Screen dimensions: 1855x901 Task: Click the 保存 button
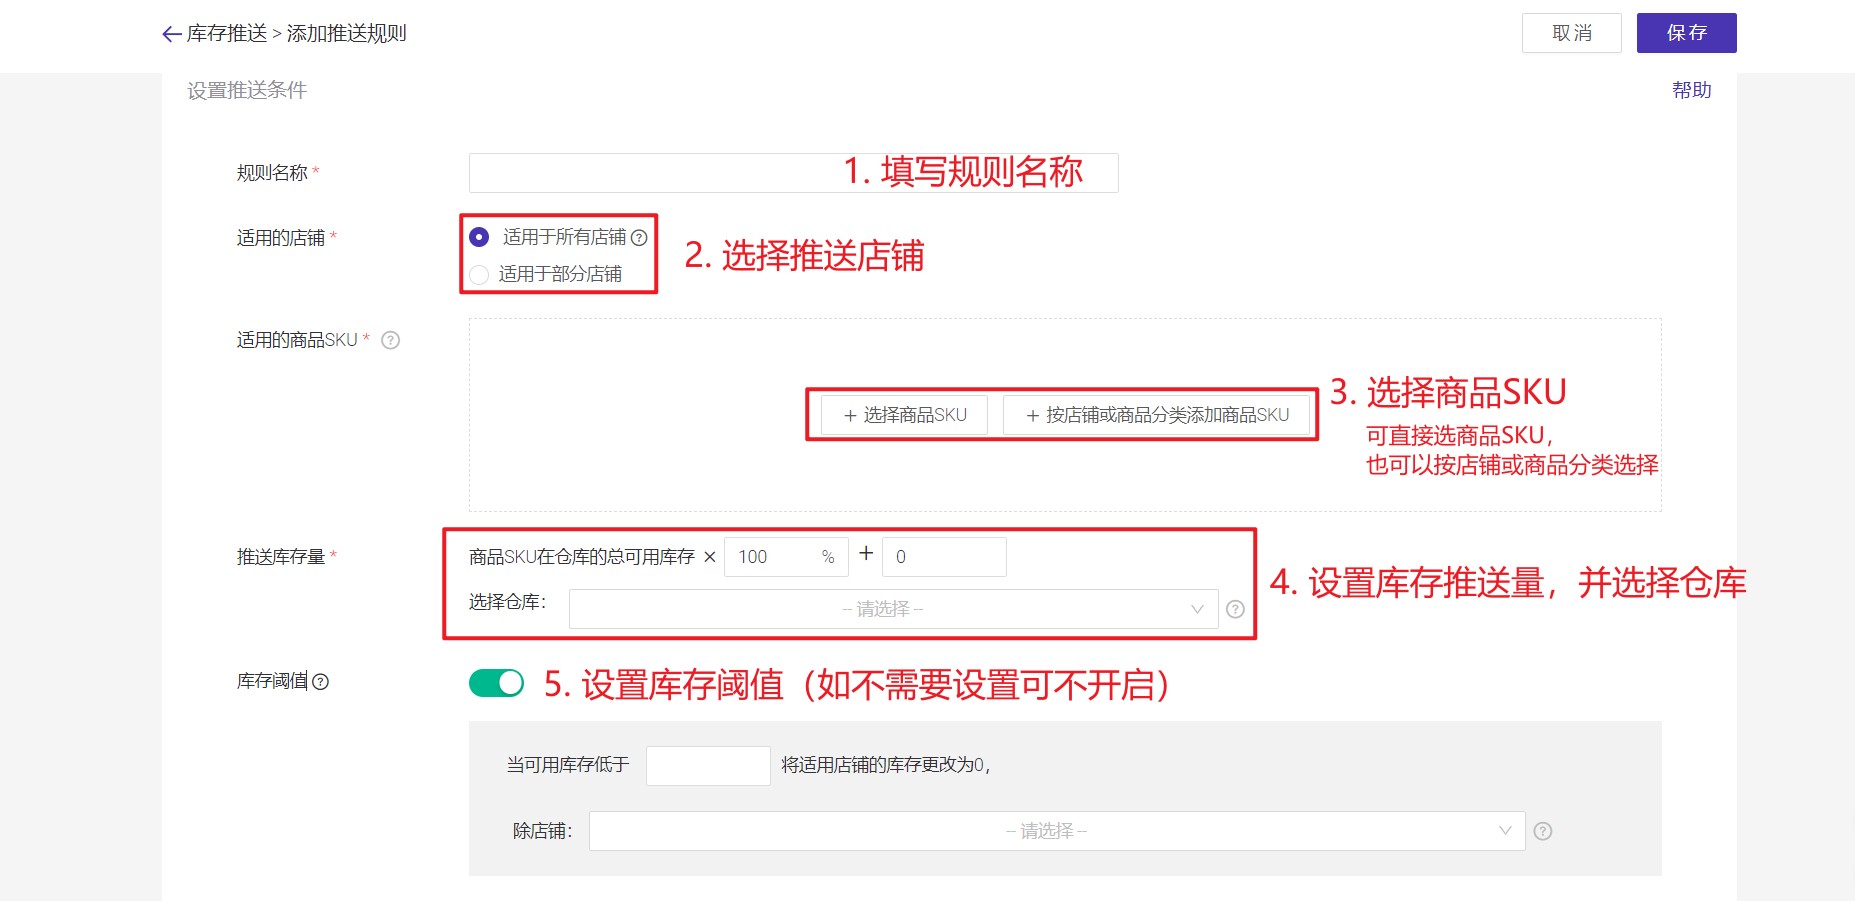1686,32
